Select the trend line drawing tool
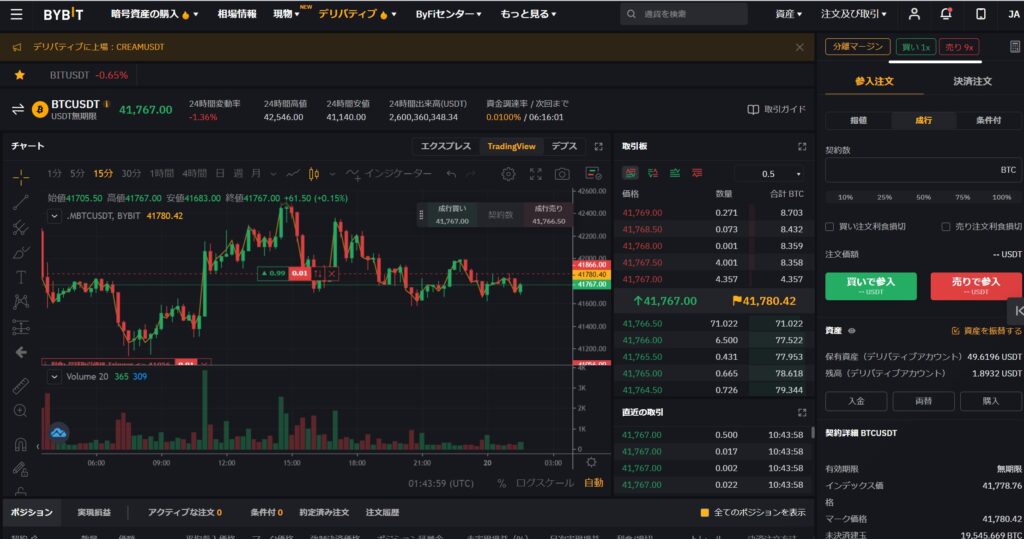The image size is (1024, 539). tap(21, 202)
